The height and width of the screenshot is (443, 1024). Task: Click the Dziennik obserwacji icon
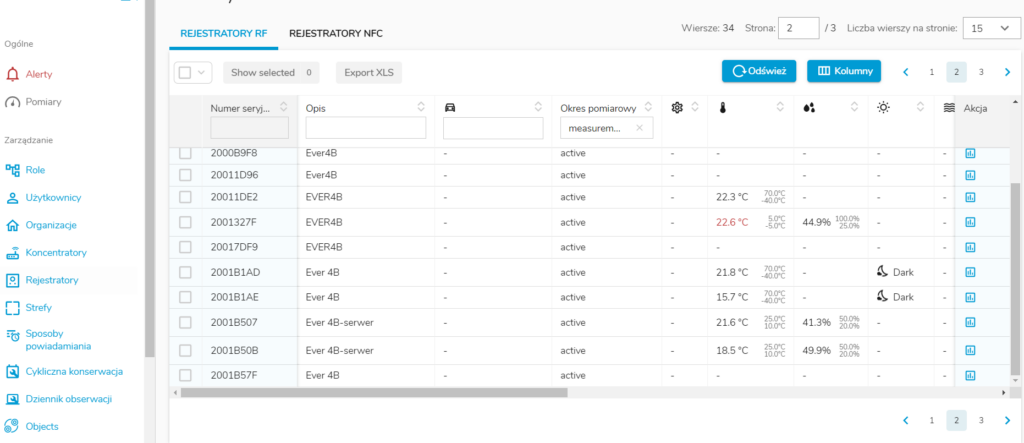[12, 399]
